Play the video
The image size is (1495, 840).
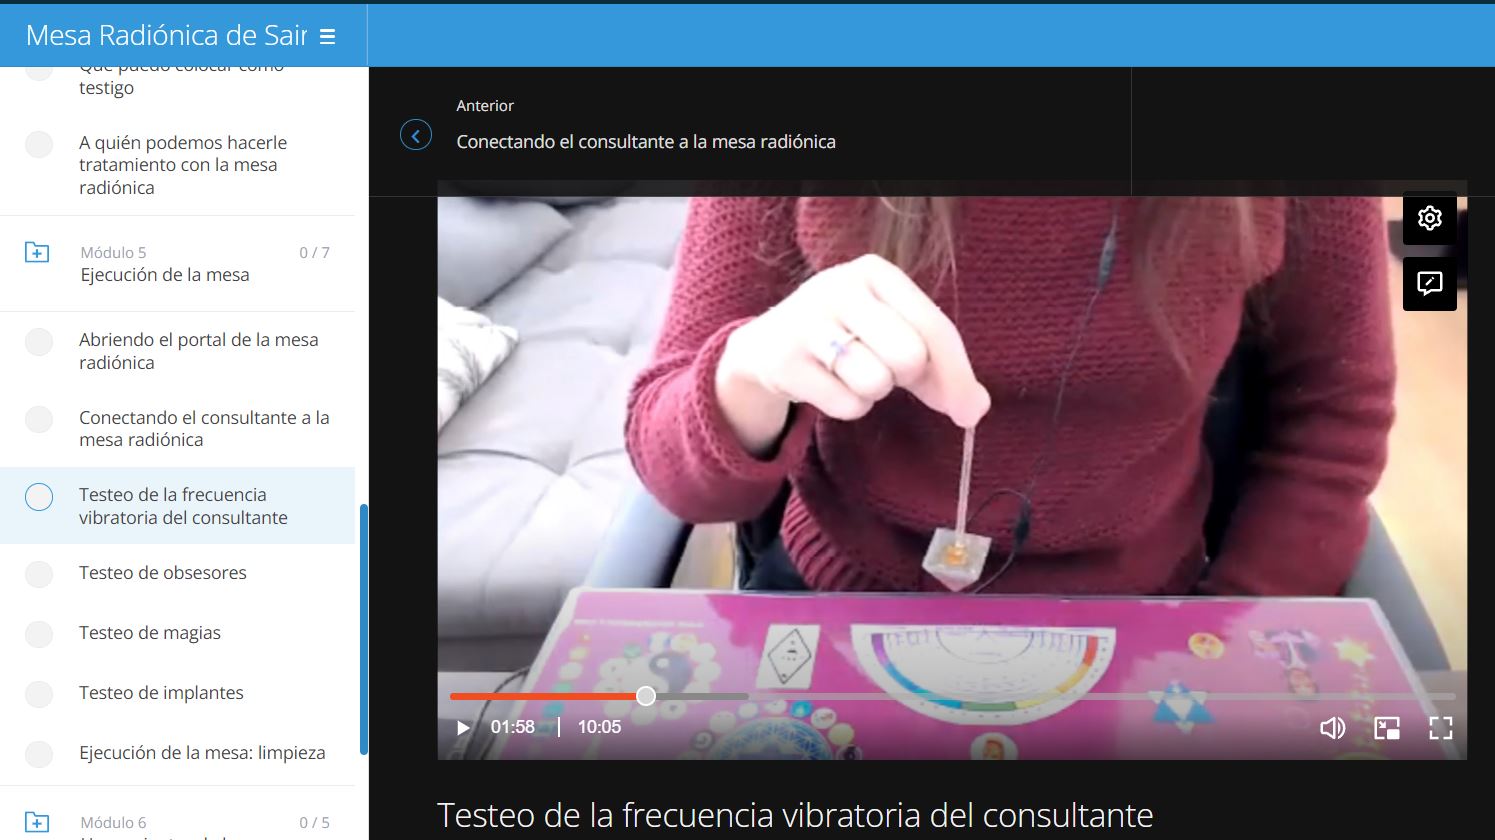click(463, 728)
